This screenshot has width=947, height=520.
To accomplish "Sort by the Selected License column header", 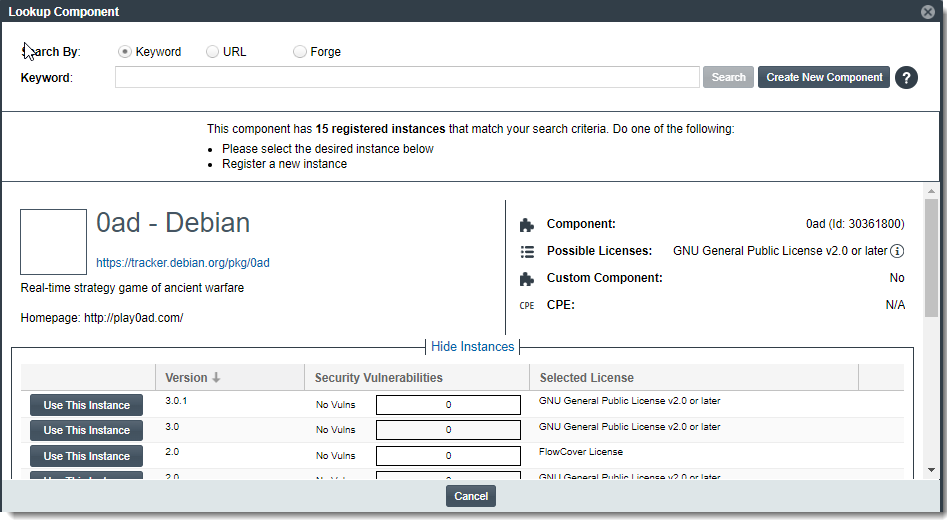I will (x=586, y=378).
